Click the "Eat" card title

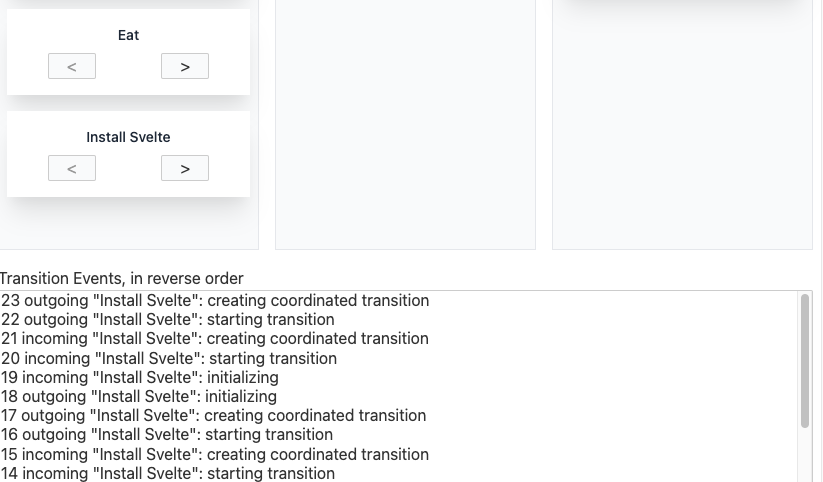pyautogui.click(x=128, y=35)
